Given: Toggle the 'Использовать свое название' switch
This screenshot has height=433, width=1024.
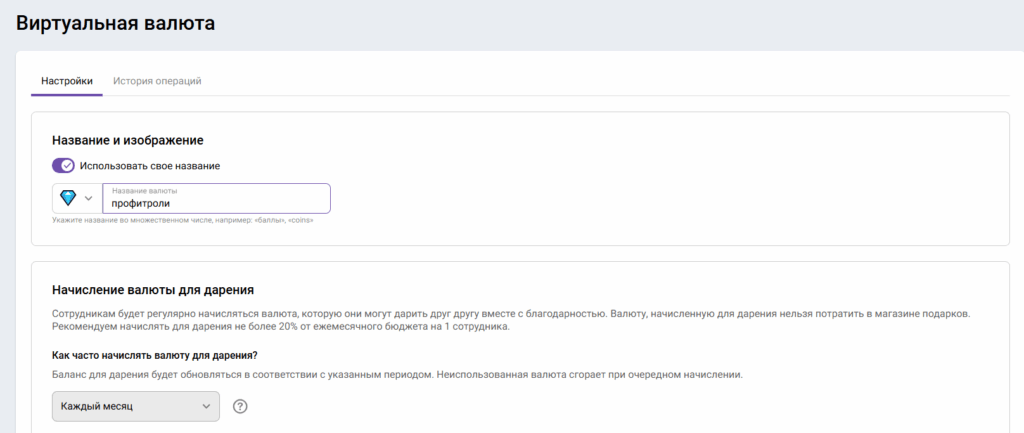Looking at the screenshot, I should coord(63,166).
